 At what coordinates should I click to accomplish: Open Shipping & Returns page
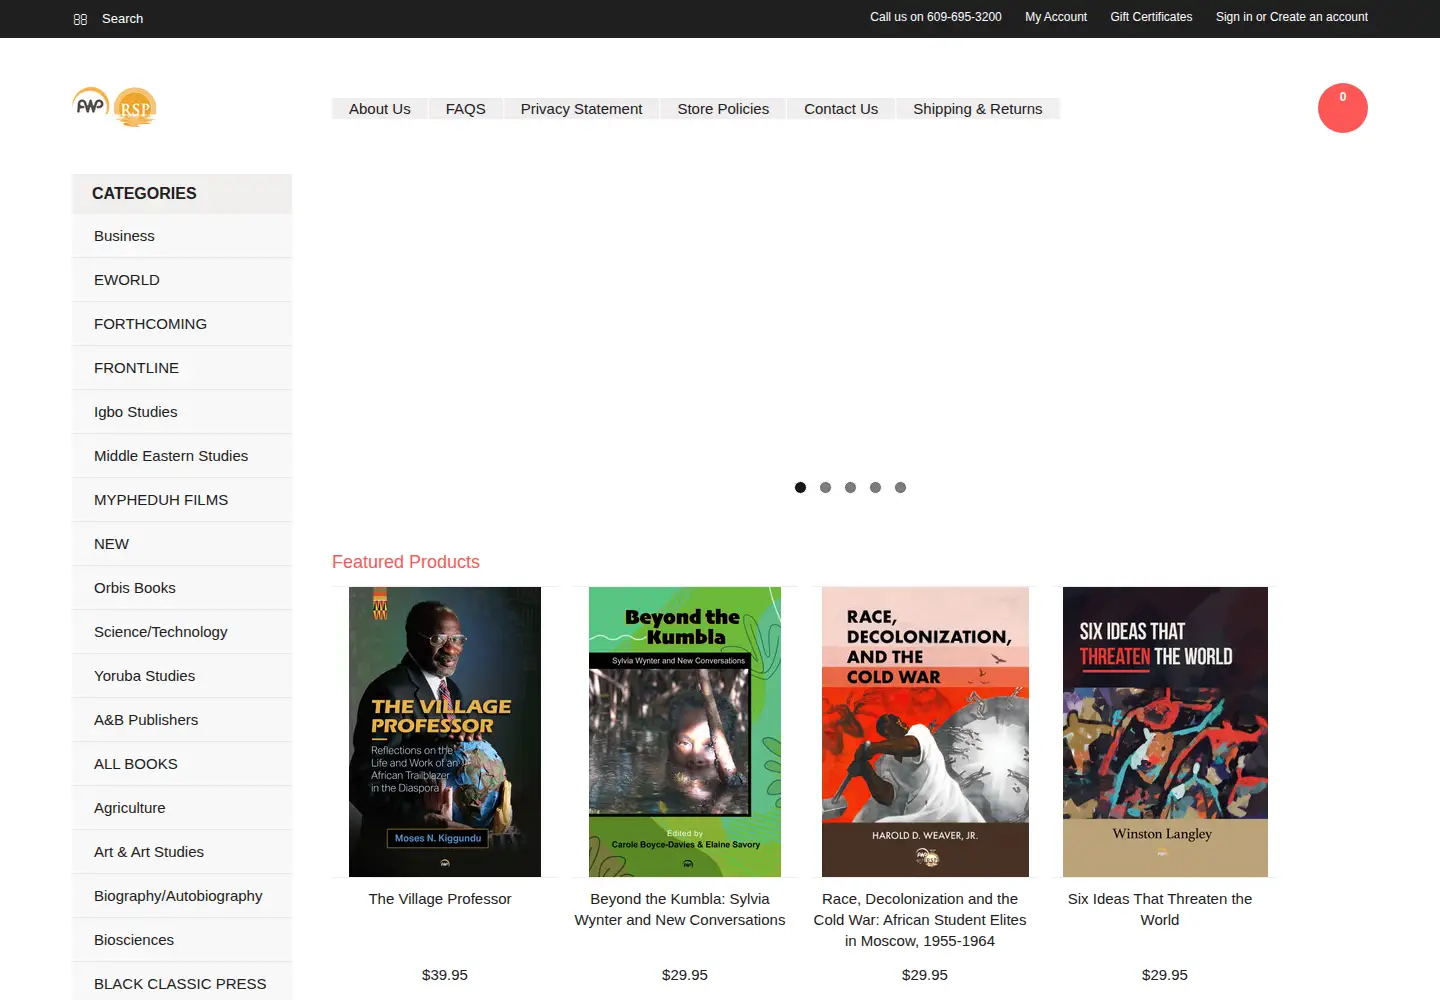click(978, 109)
